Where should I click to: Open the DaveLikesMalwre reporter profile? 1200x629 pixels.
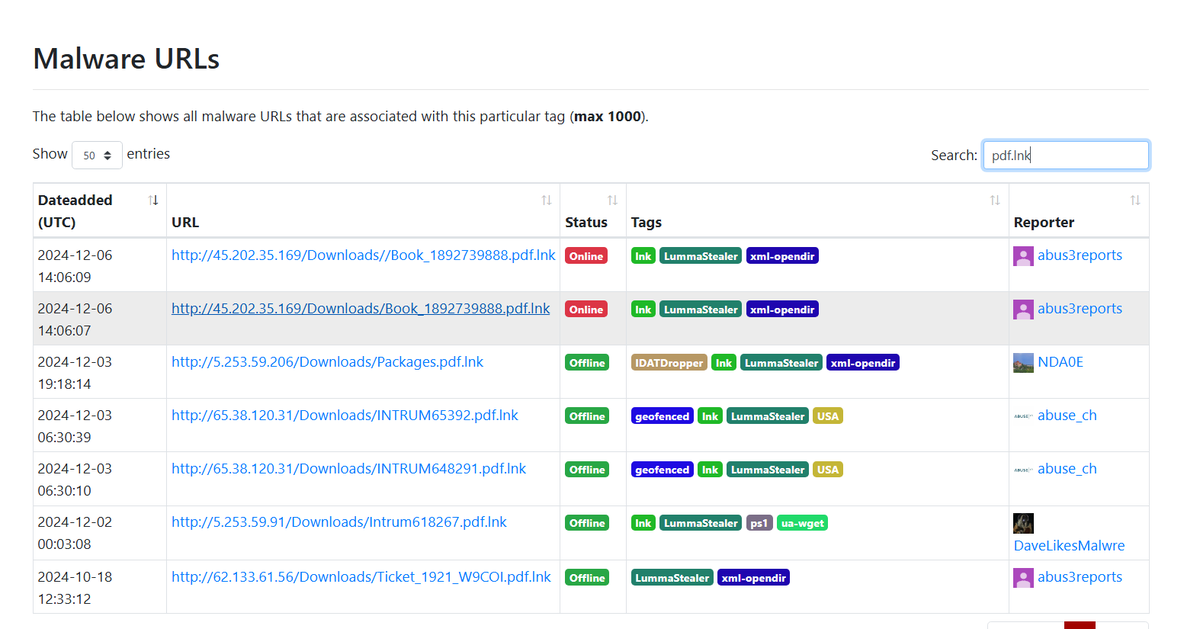pyautogui.click(x=1069, y=546)
